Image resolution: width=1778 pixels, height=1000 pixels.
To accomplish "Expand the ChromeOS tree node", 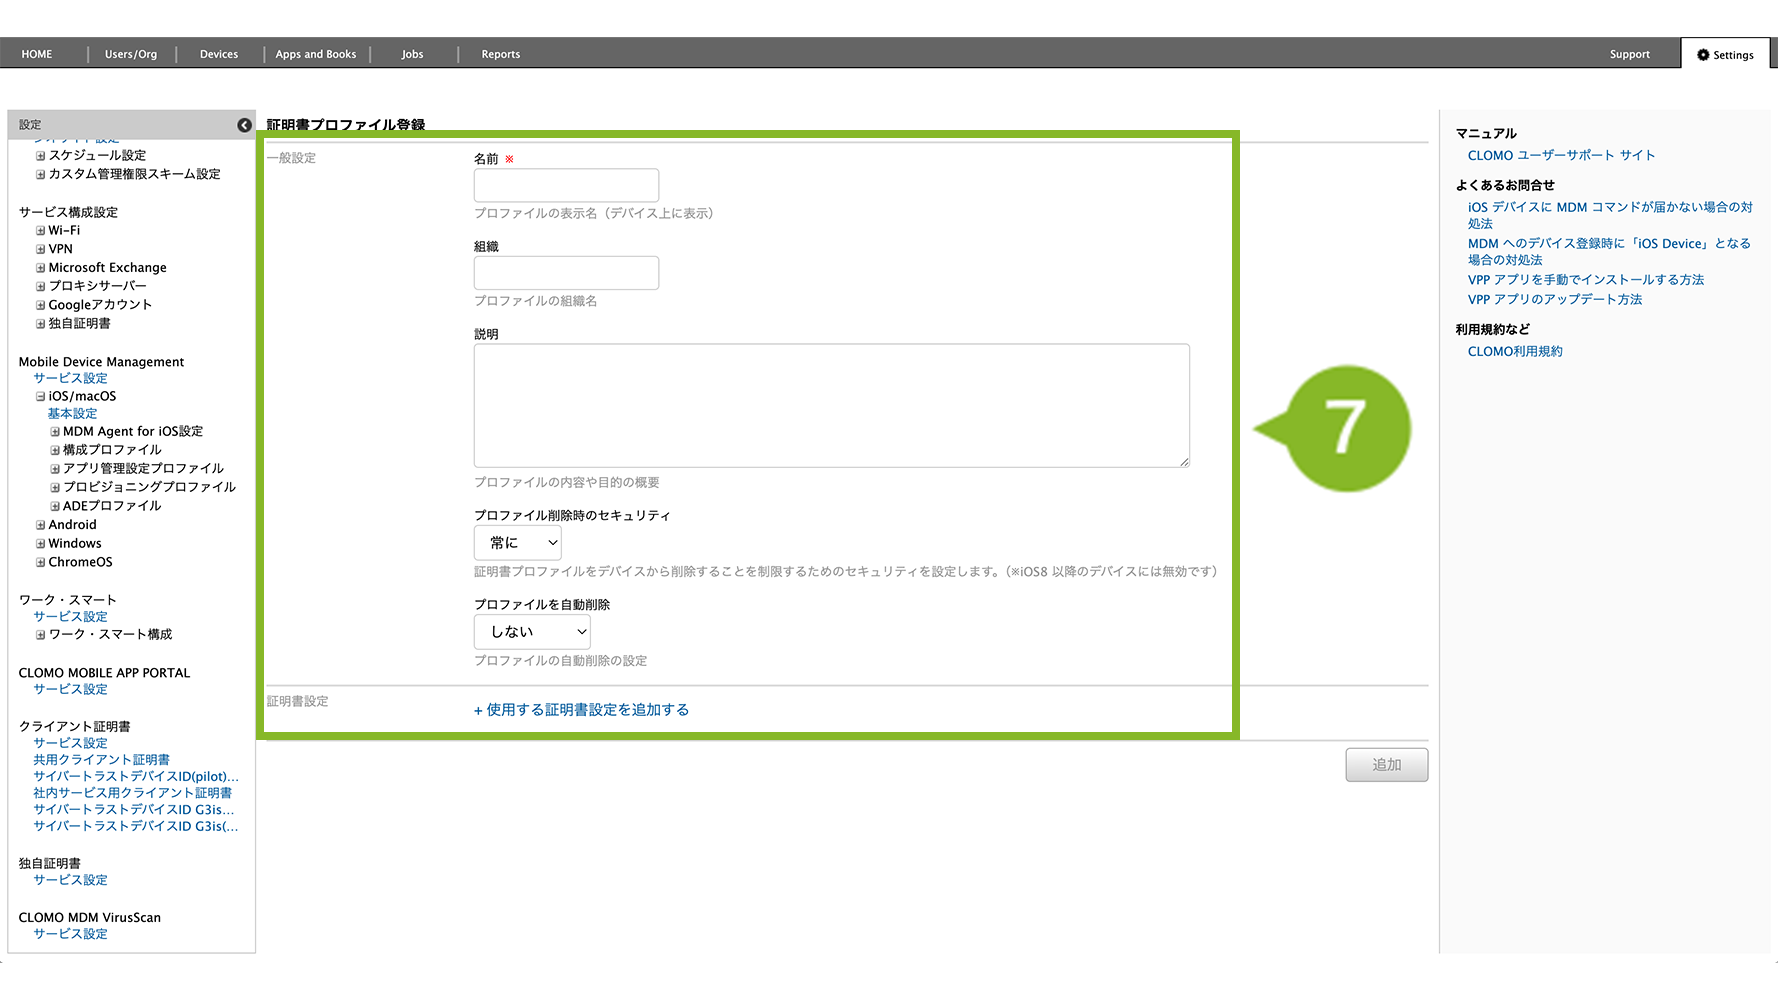I will [41, 562].
